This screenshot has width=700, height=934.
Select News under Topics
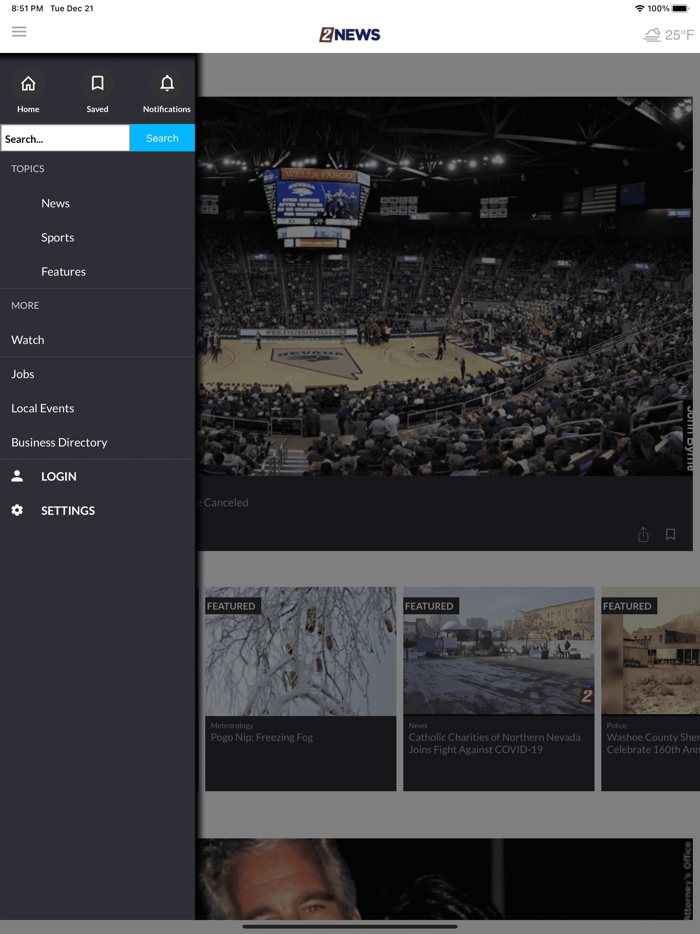(55, 204)
